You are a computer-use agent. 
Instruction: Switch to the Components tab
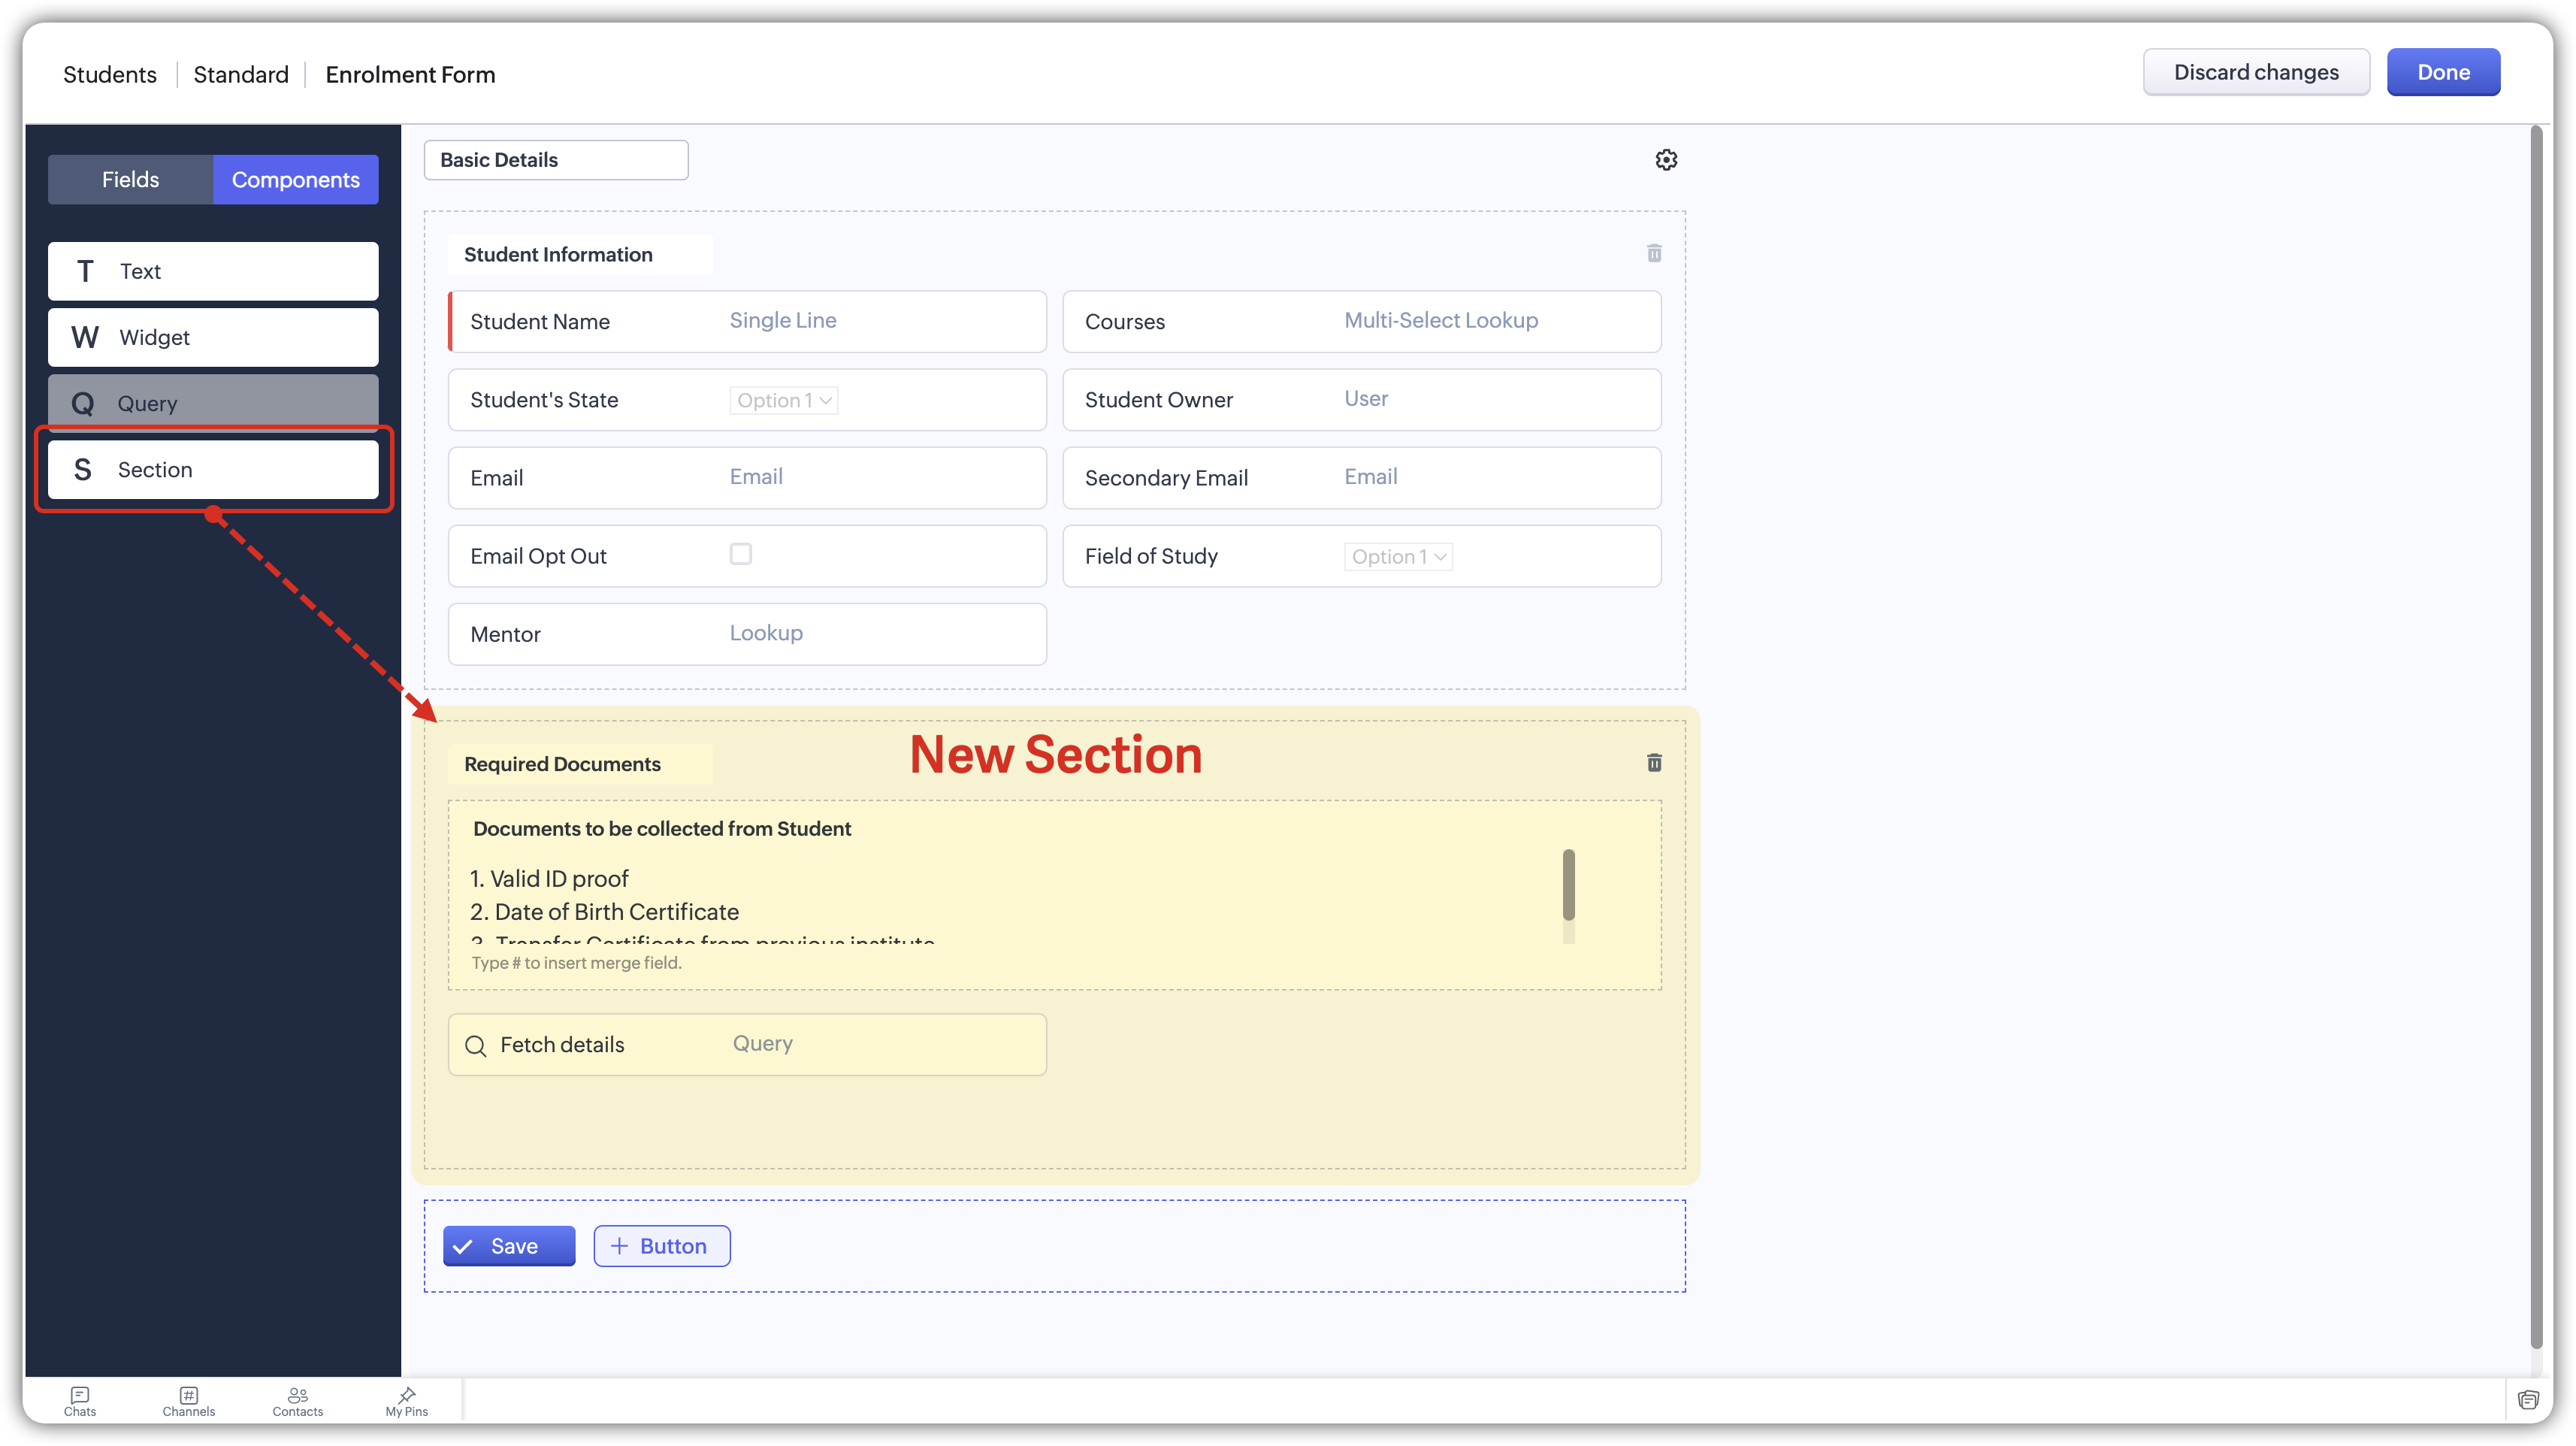(296, 179)
